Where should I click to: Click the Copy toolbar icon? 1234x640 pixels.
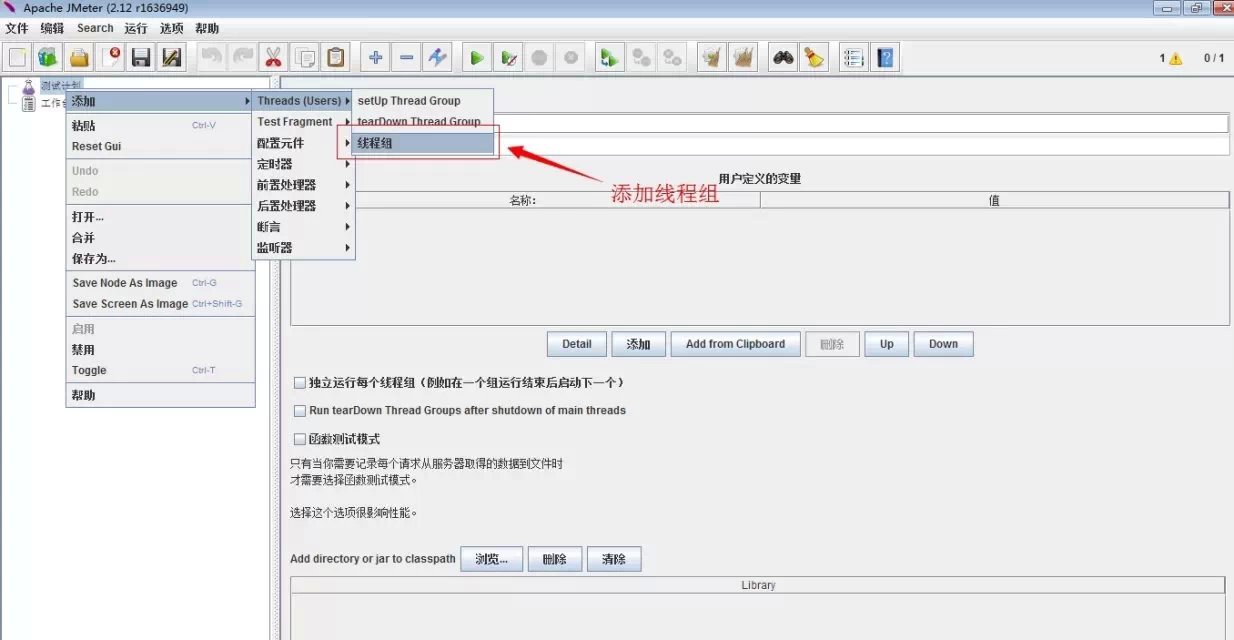[x=305, y=58]
